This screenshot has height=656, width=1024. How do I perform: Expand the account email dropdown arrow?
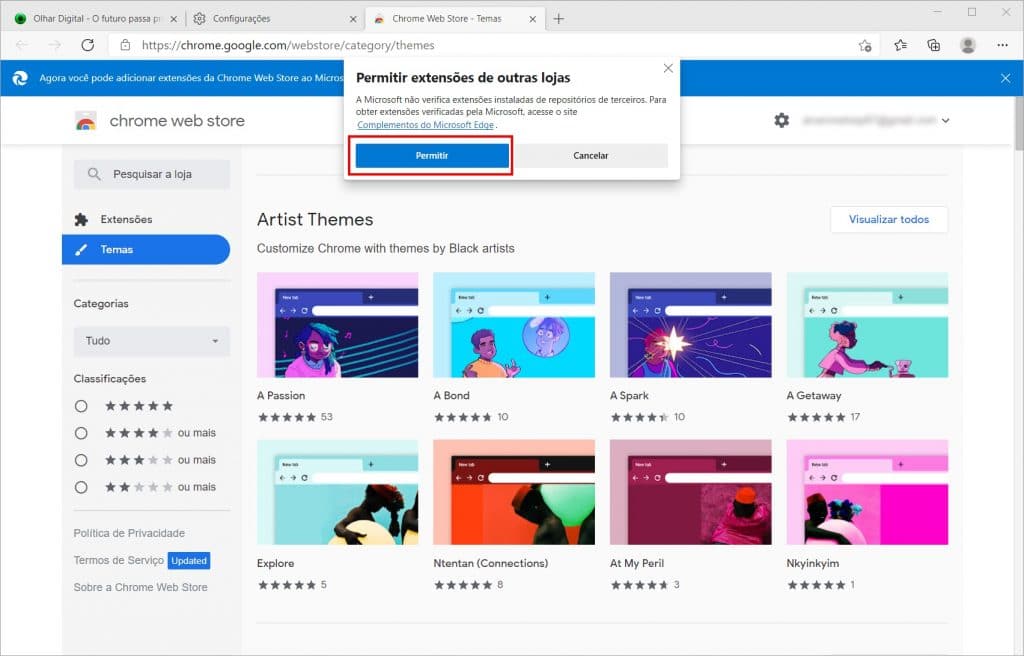pyautogui.click(x=946, y=120)
